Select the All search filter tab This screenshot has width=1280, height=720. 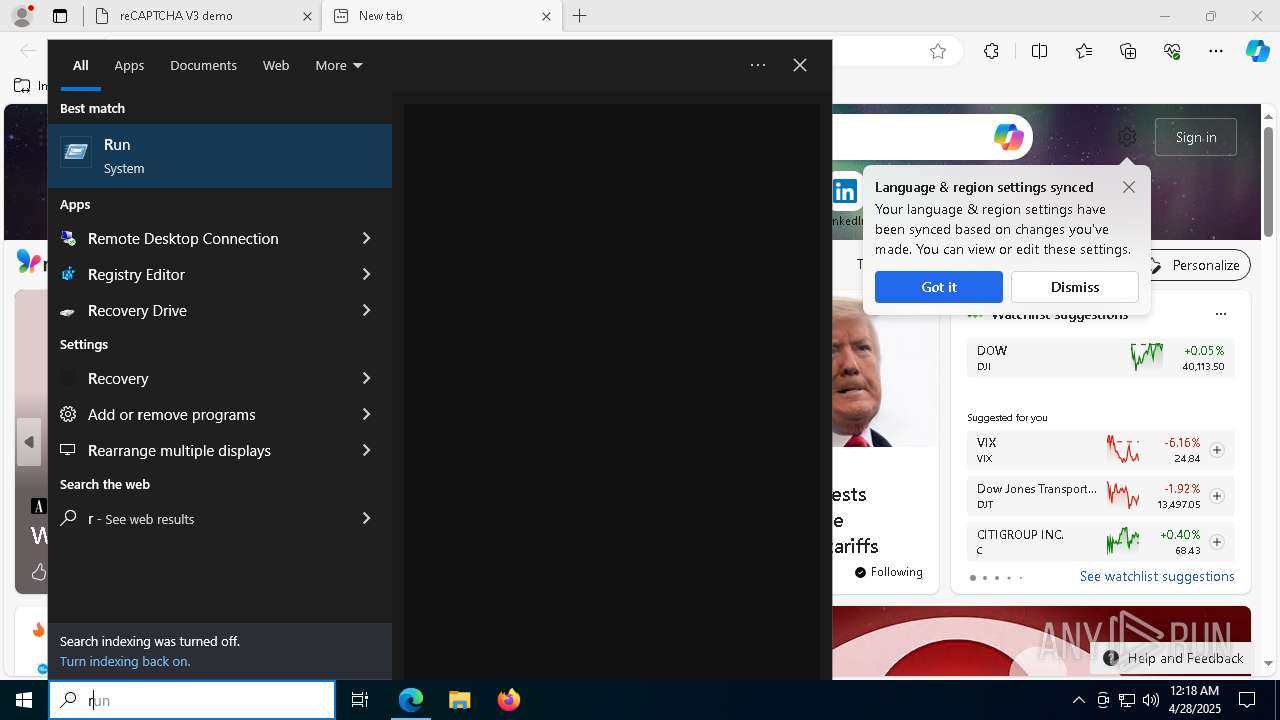tap(81, 65)
